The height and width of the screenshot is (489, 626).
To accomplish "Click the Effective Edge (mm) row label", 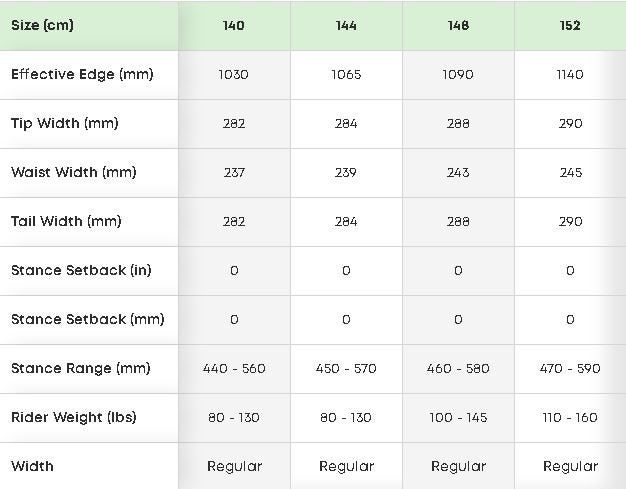I will [82, 74].
